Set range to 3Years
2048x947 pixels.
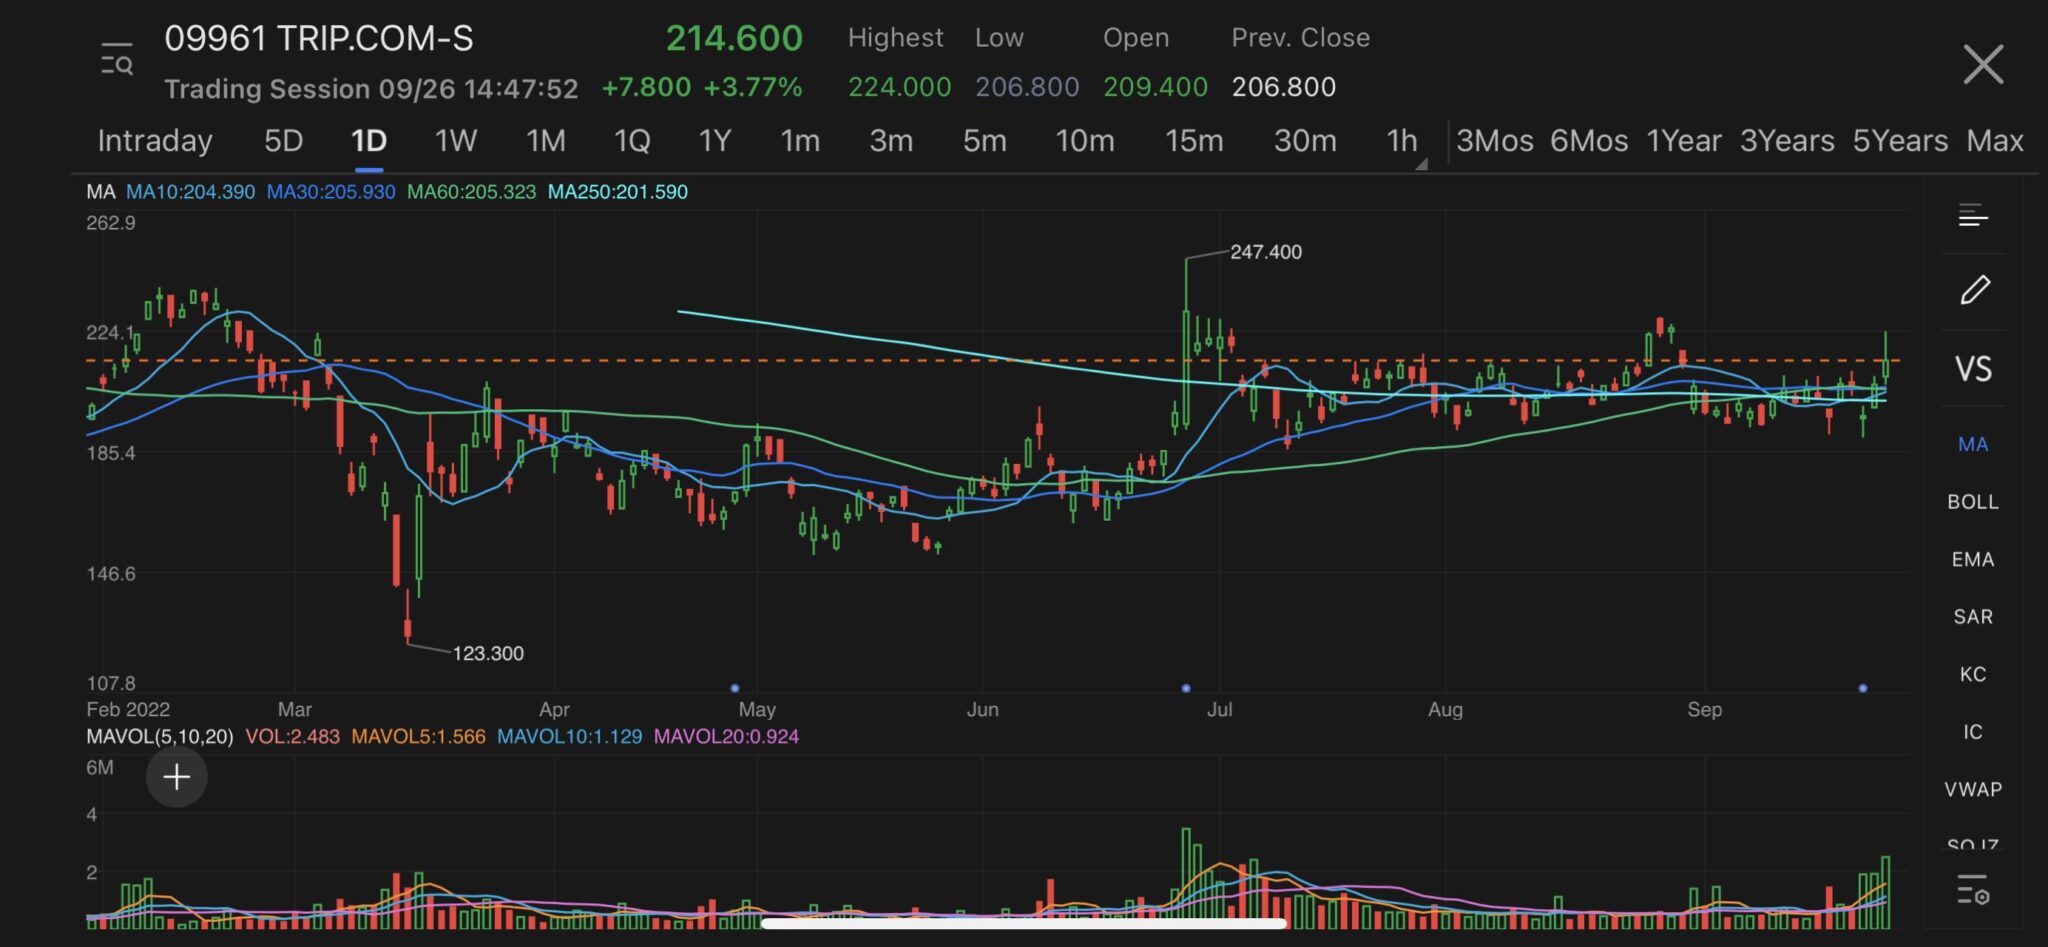tap(1787, 141)
